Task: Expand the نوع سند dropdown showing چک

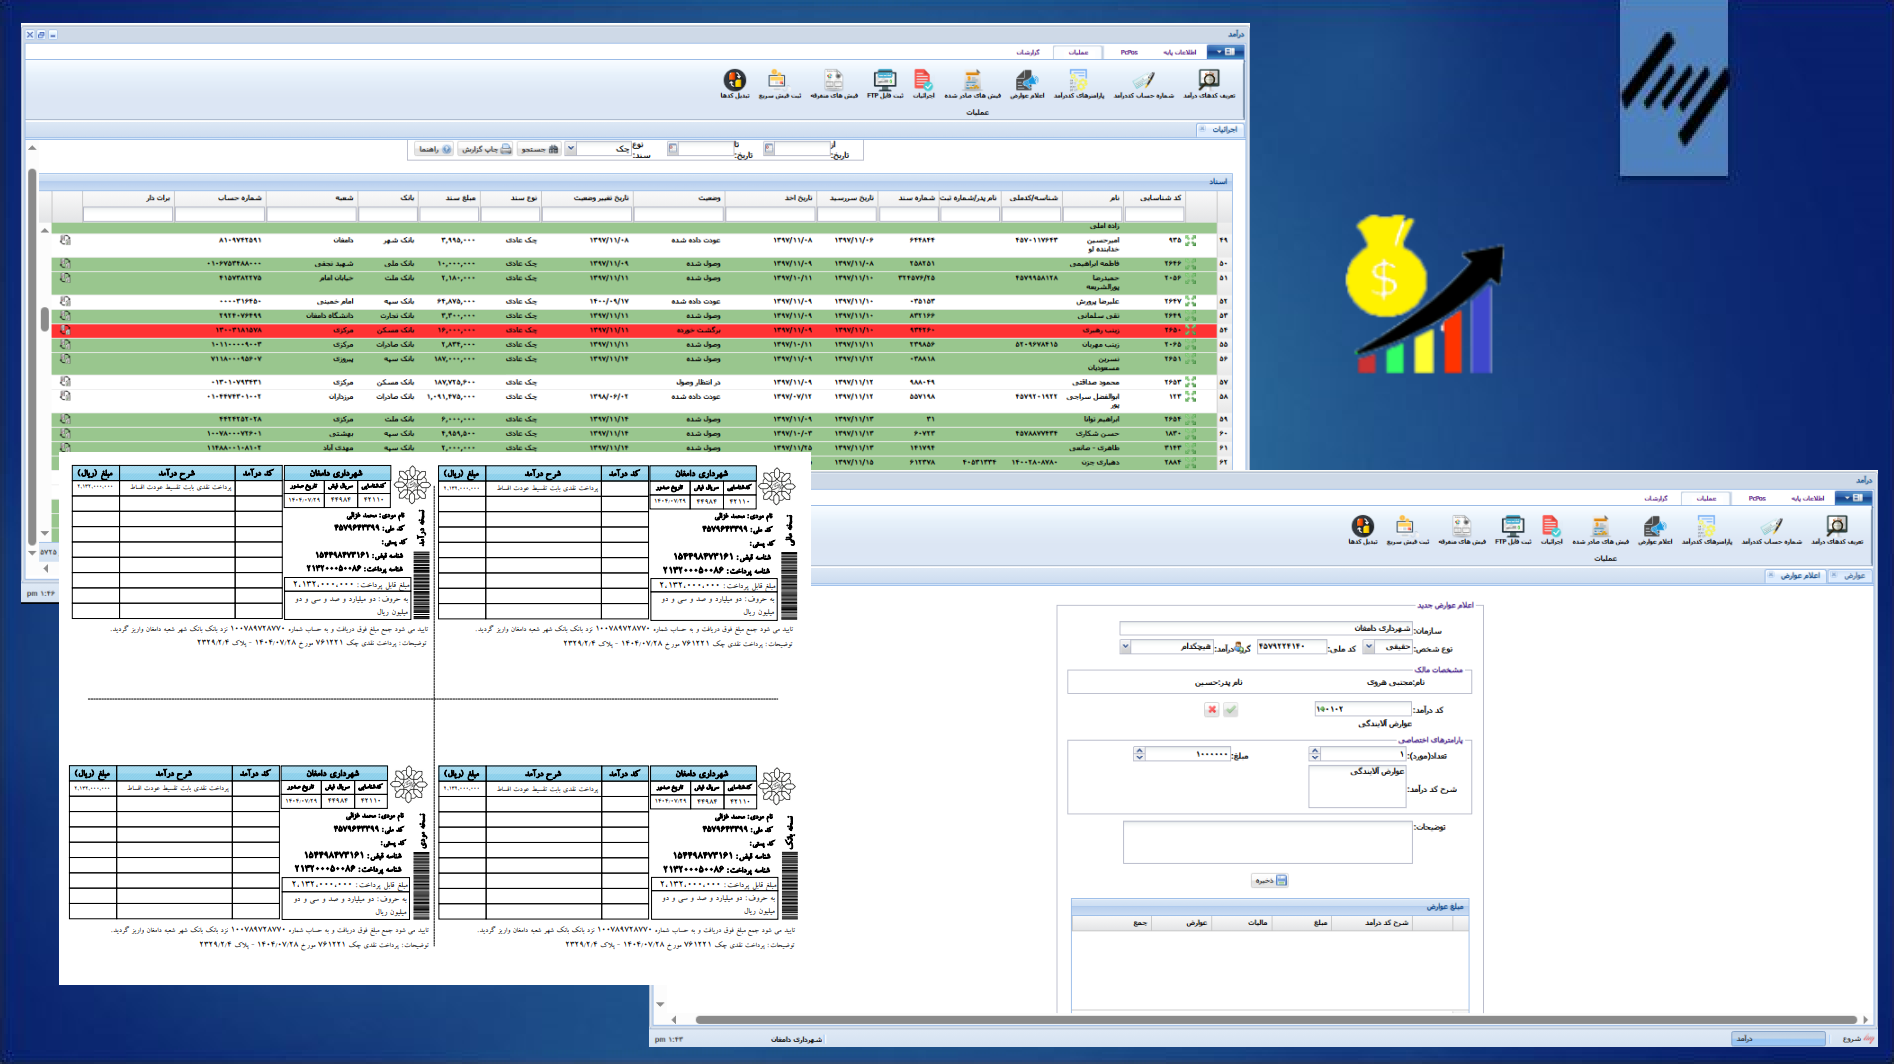Action: coord(571,149)
